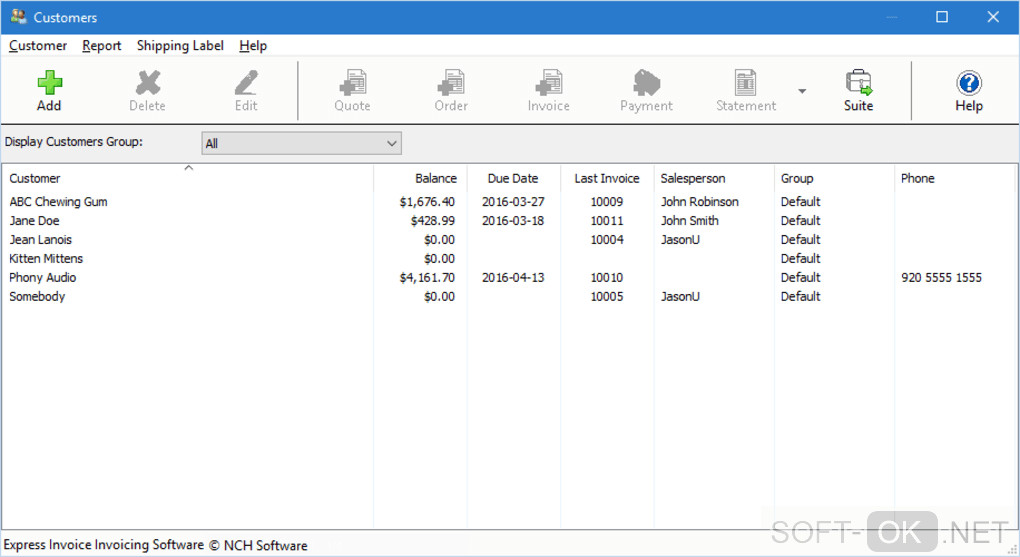The image size is (1020, 557).
Task: Open the Display Customers Group combo box
Action: coord(301,143)
